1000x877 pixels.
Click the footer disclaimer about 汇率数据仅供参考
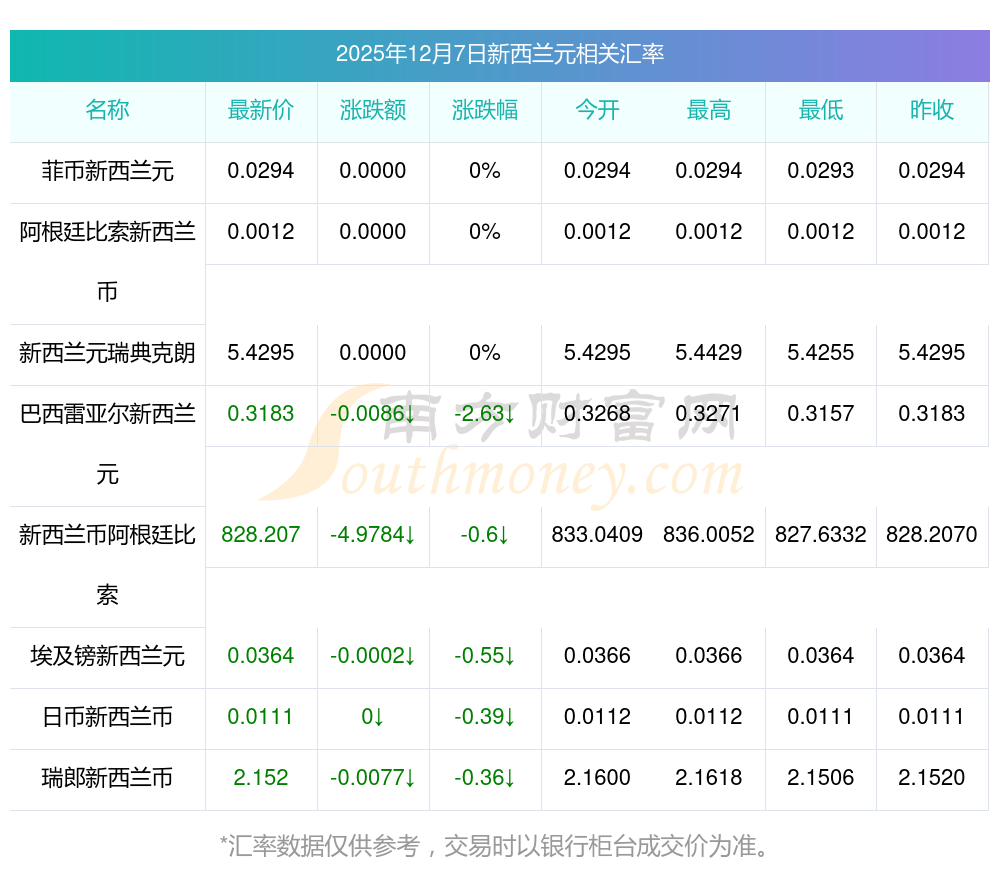point(499,846)
